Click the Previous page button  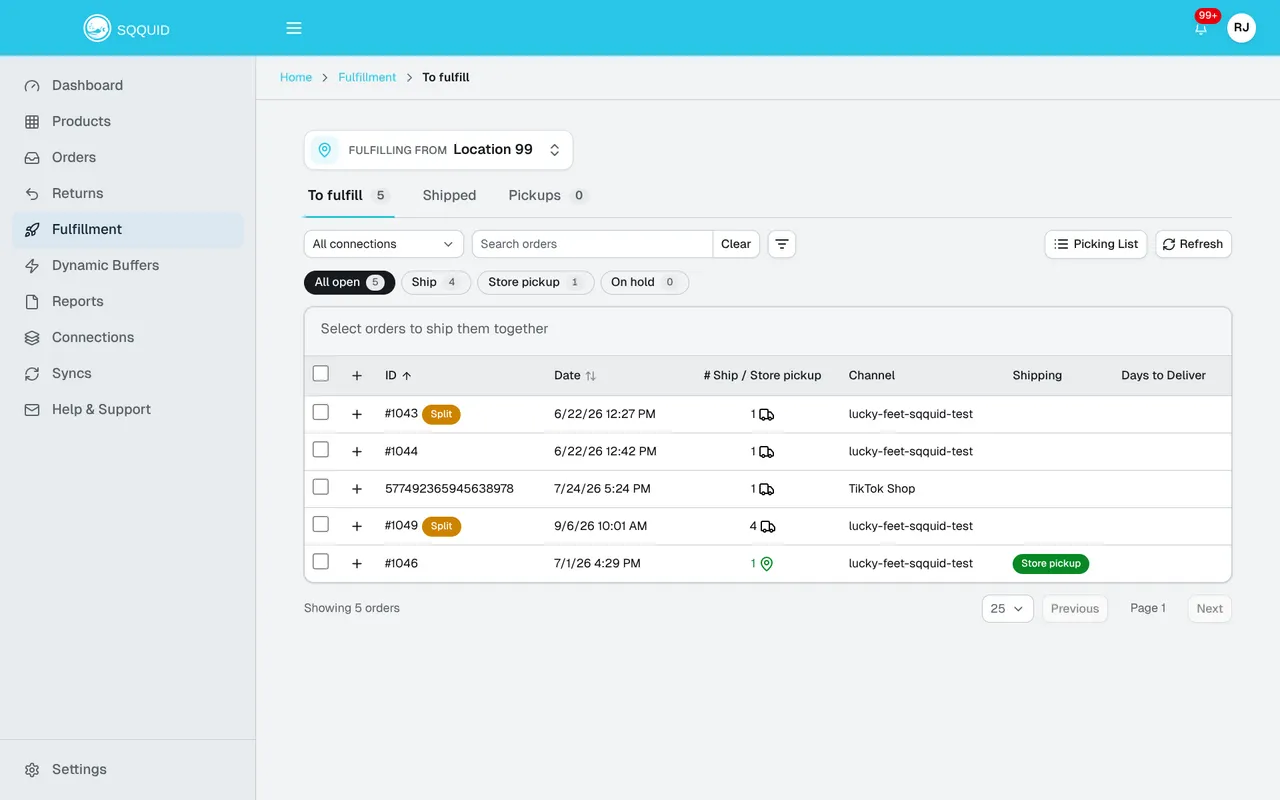[1075, 608]
